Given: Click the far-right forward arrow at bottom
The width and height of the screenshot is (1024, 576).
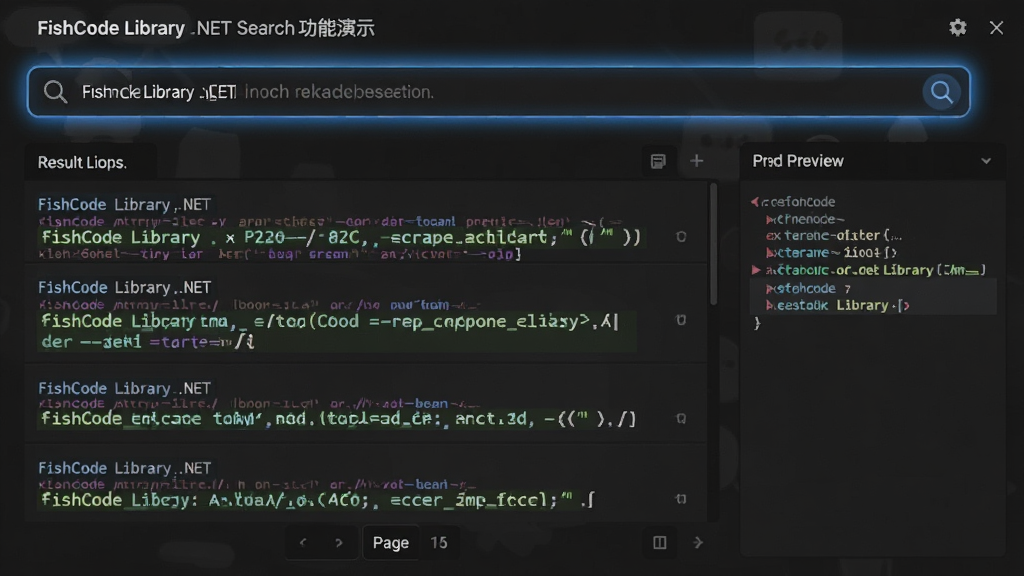Looking at the screenshot, I should tap(697, 543).
